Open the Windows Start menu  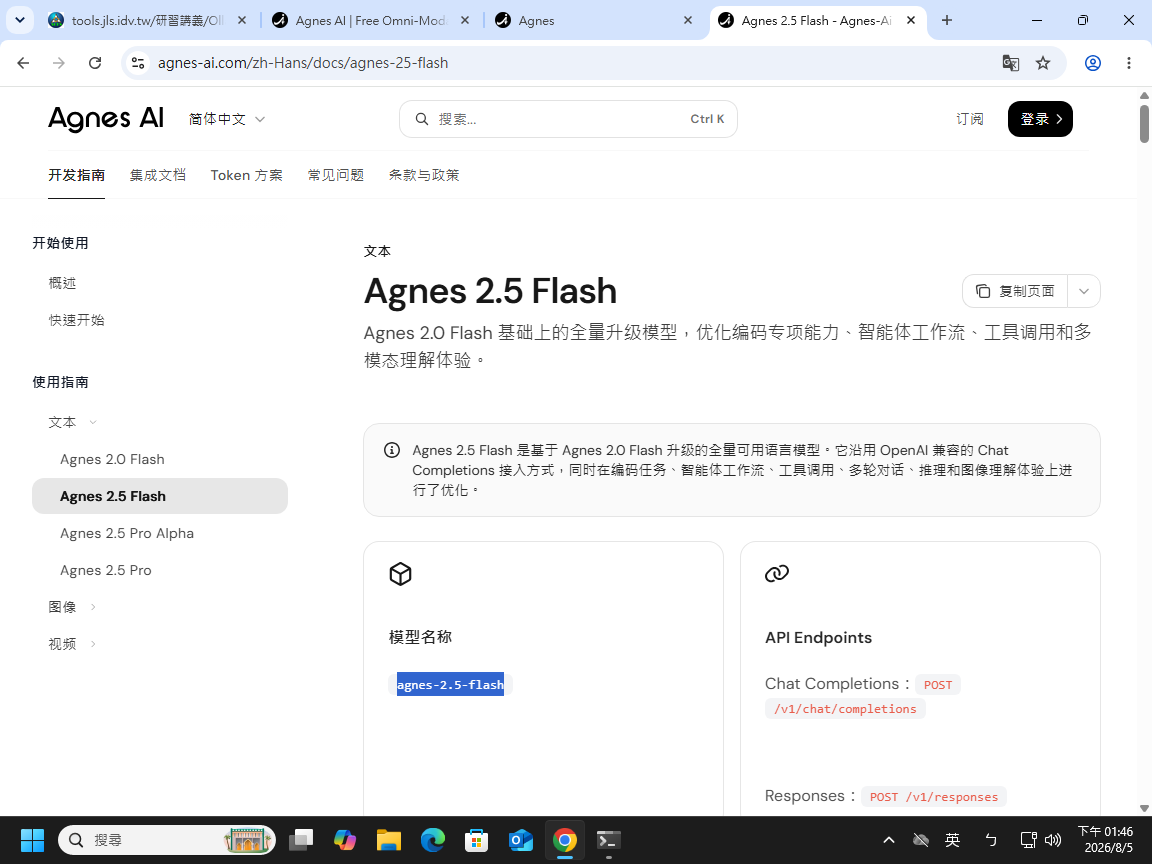[32, 840]
